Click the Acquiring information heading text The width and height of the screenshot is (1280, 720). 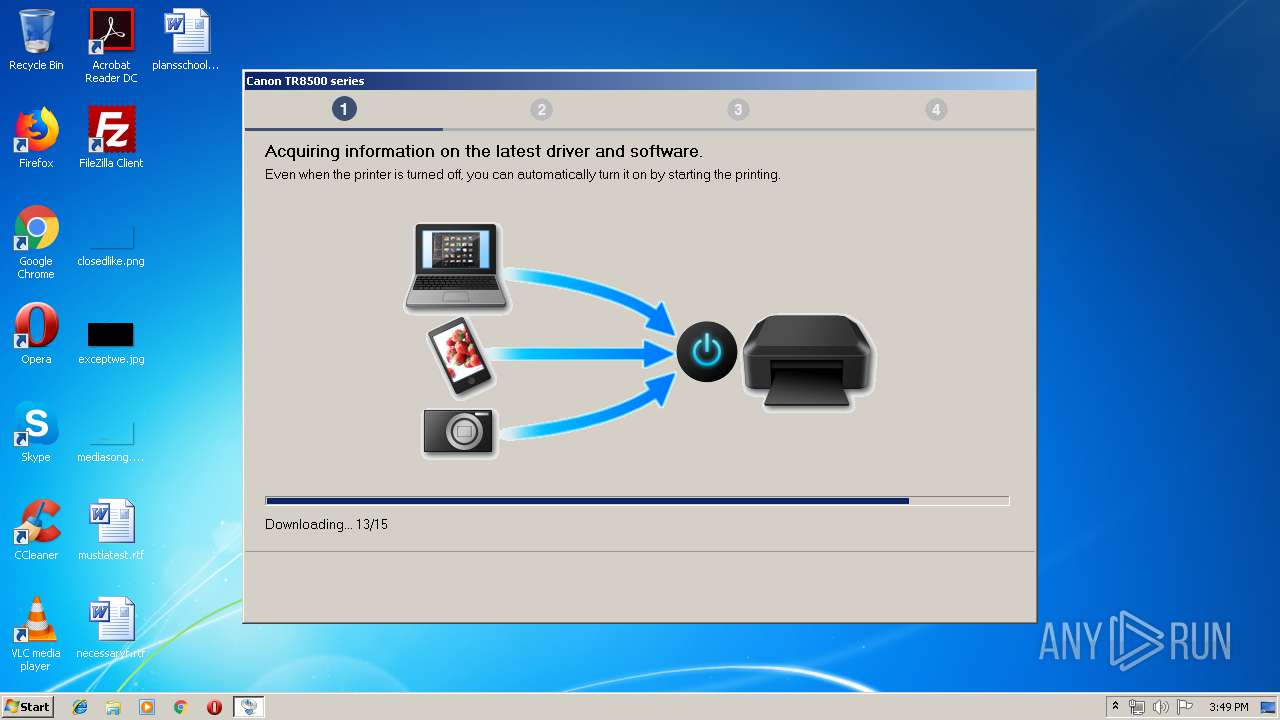pyautogui.click(x=484, y=152)
